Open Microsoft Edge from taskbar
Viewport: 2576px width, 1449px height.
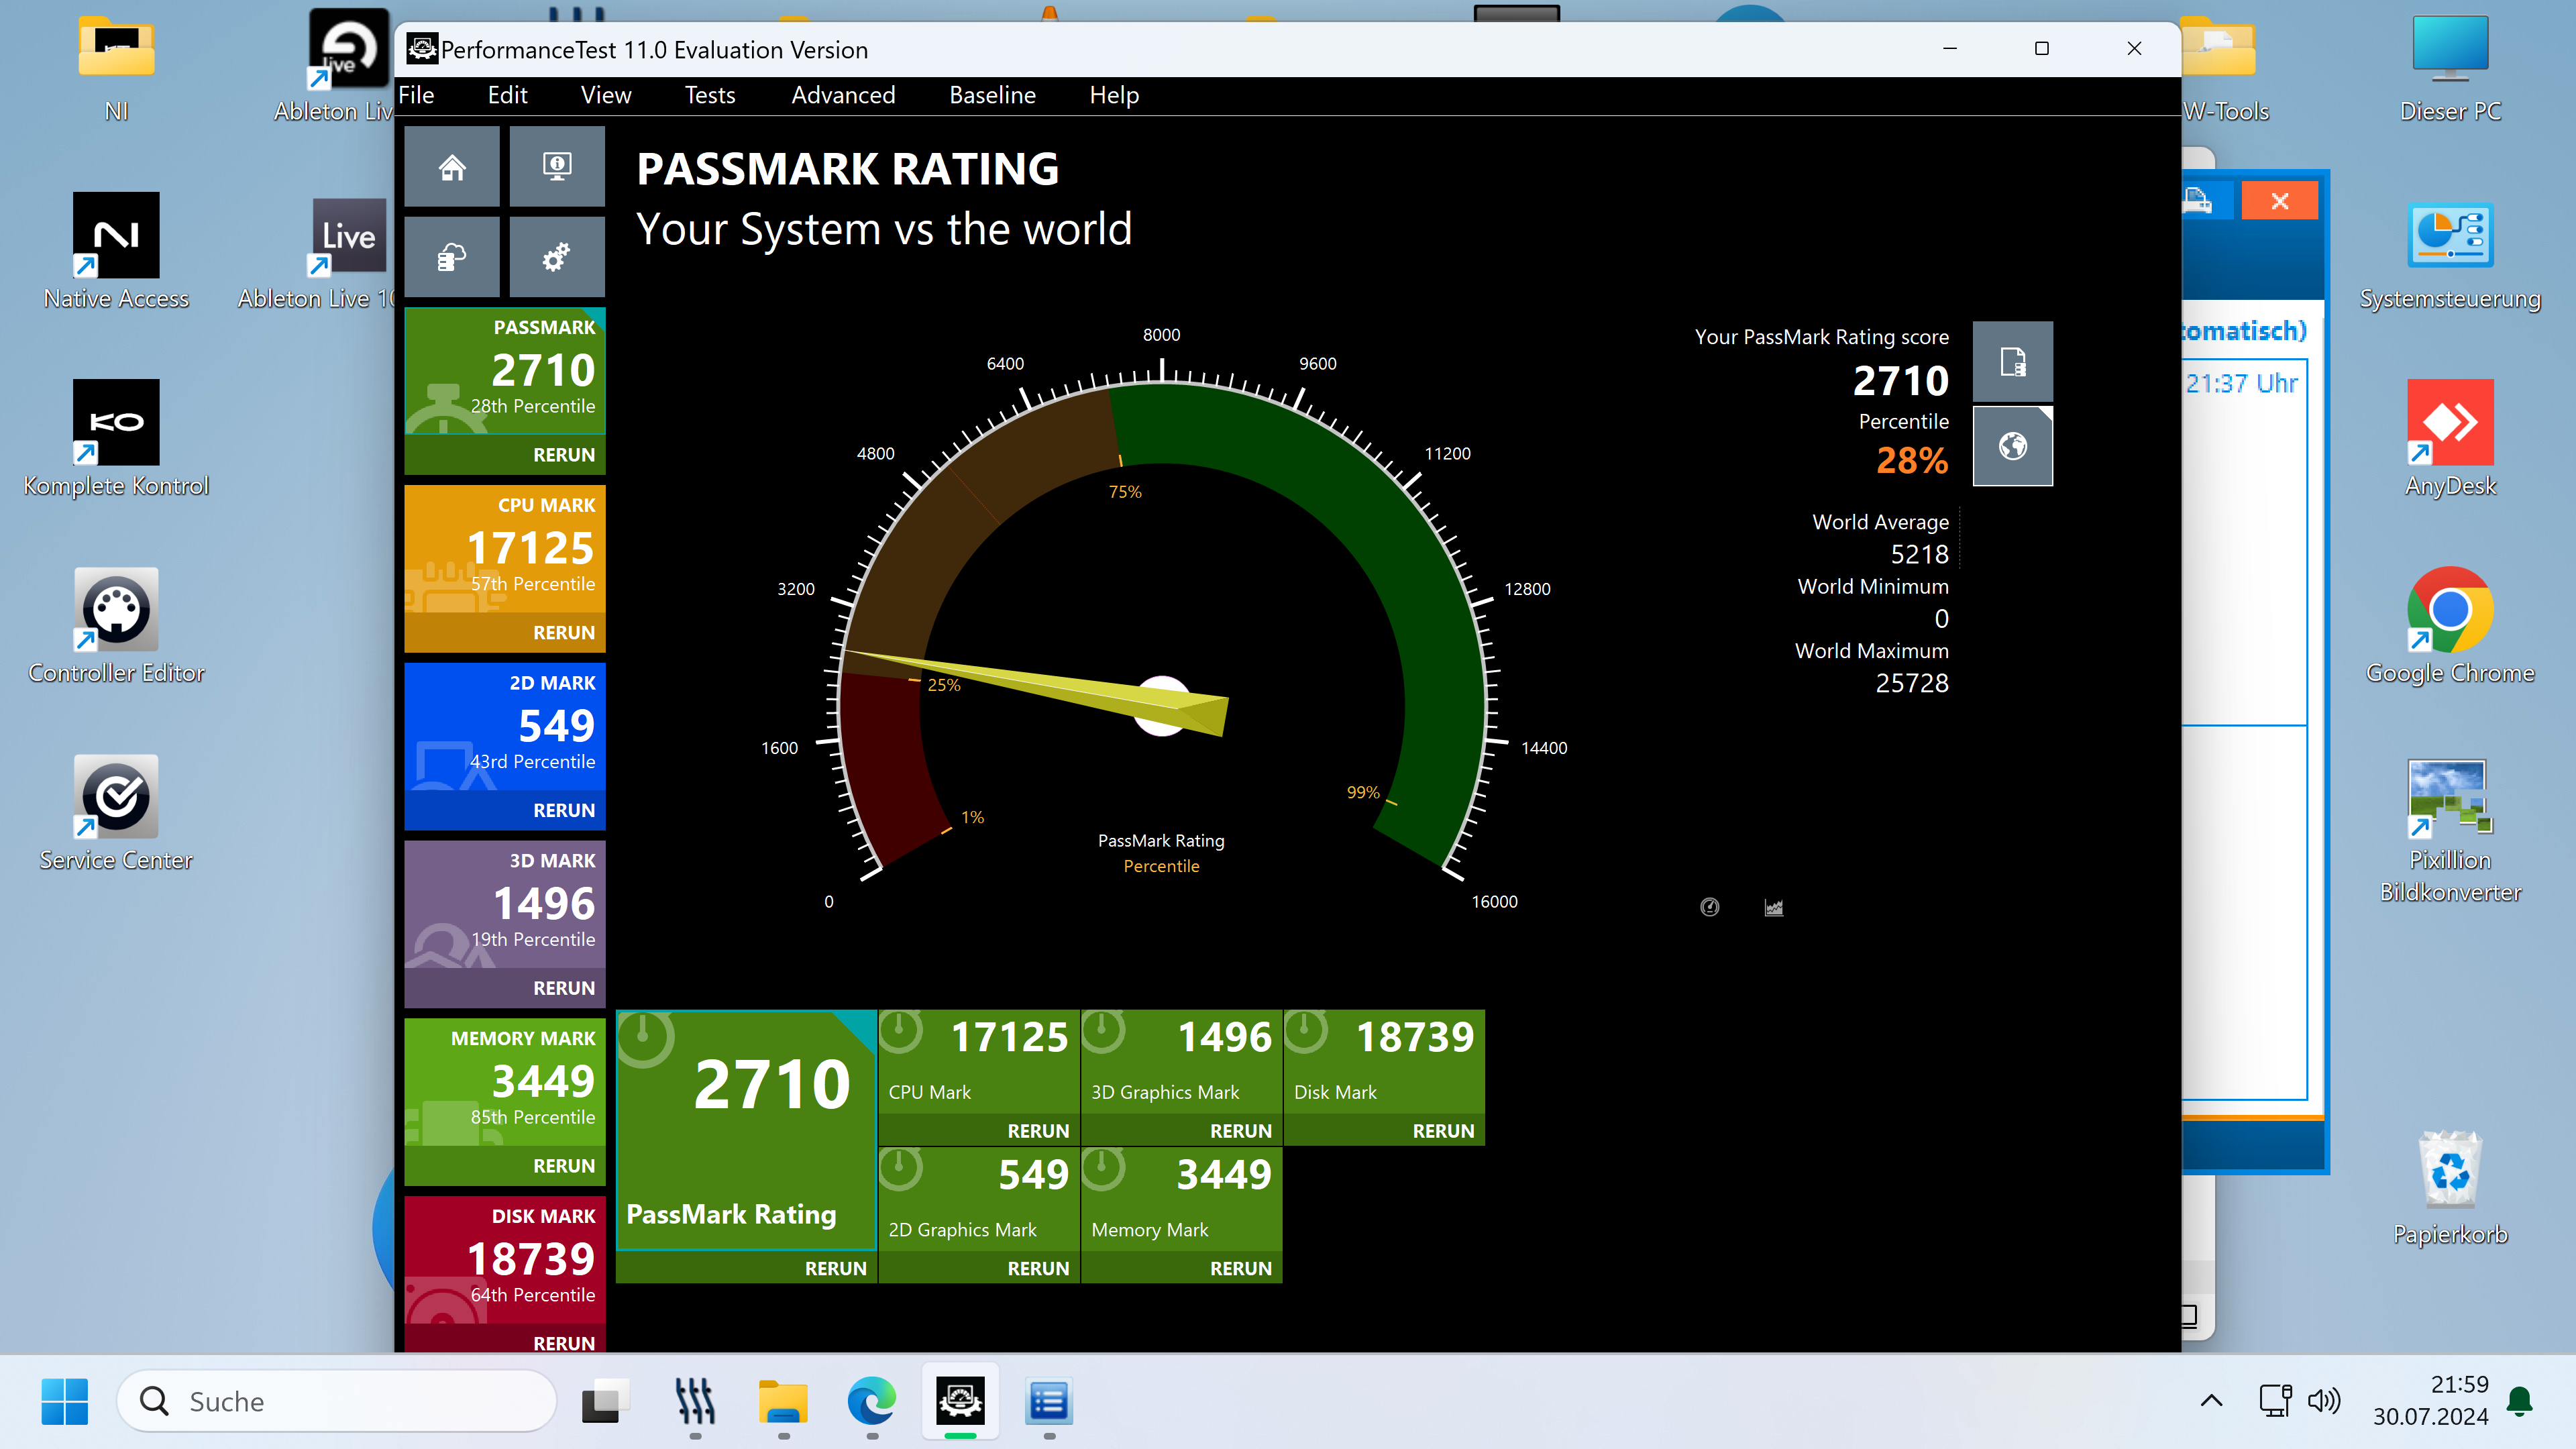[871, 1401]
